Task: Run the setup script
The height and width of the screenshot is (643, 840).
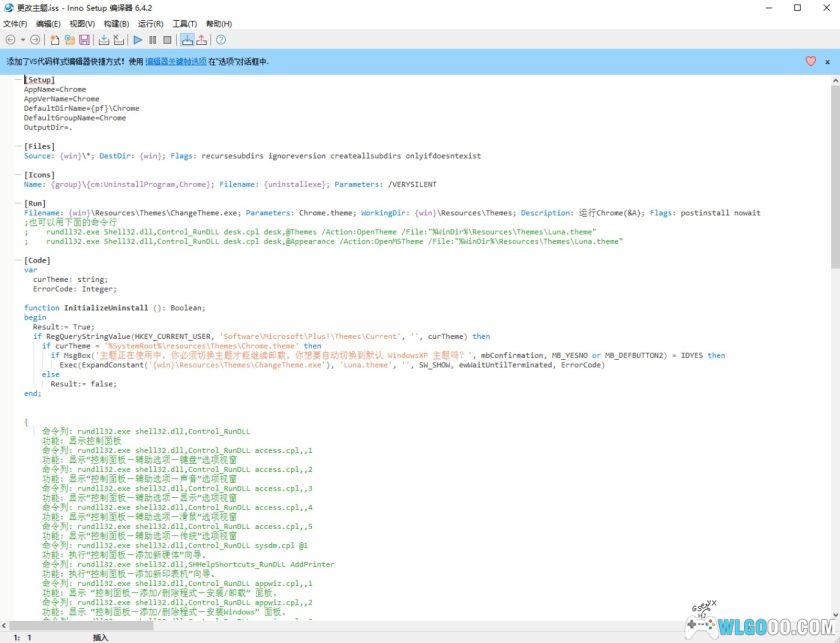Action: click(137, 40)
